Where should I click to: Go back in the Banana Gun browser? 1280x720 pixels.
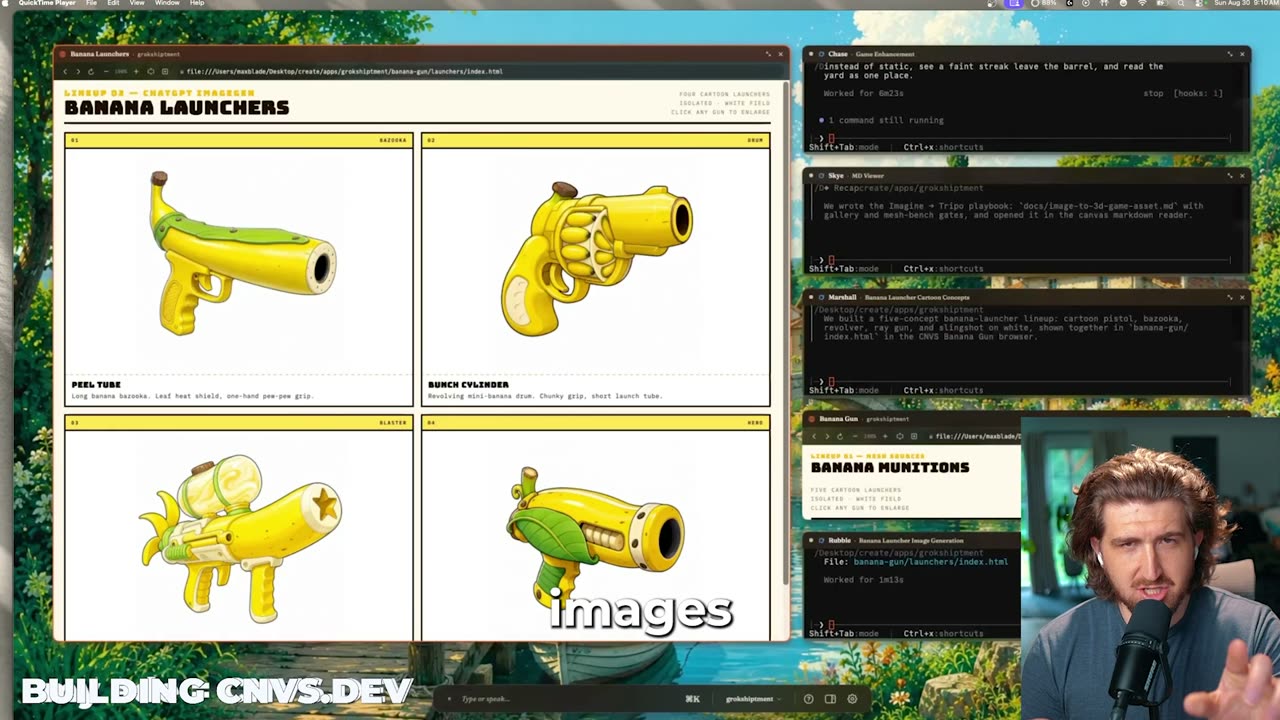814,436
